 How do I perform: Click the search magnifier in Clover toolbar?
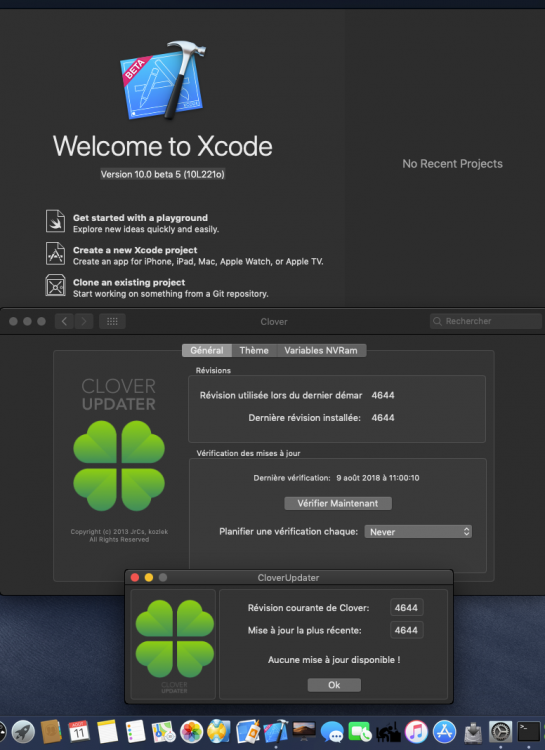pos(437,321)
